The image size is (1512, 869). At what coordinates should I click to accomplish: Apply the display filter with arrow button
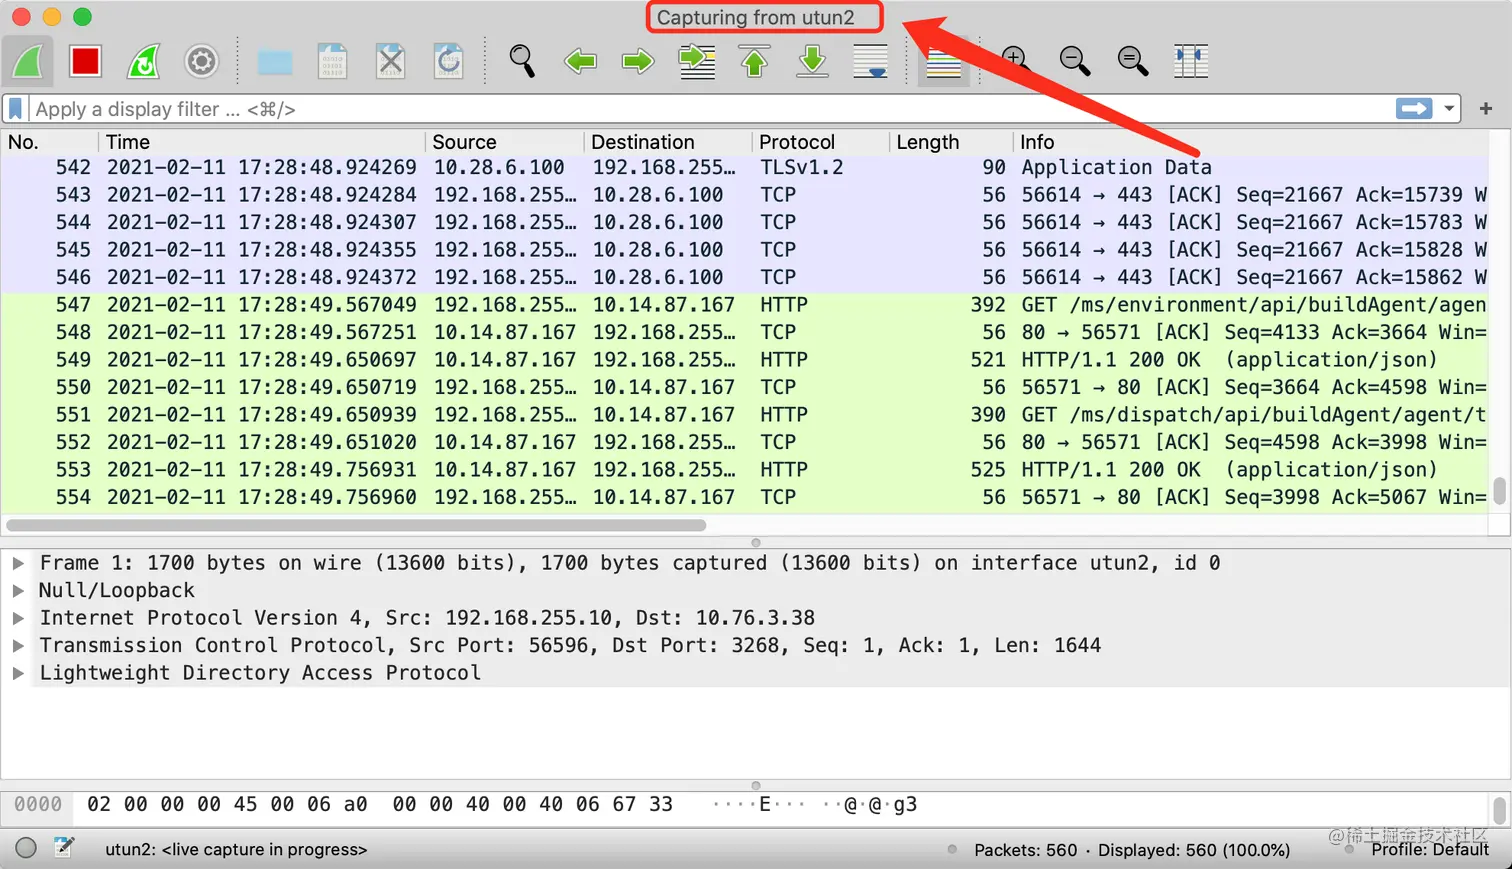click(x=1414, y=108)
